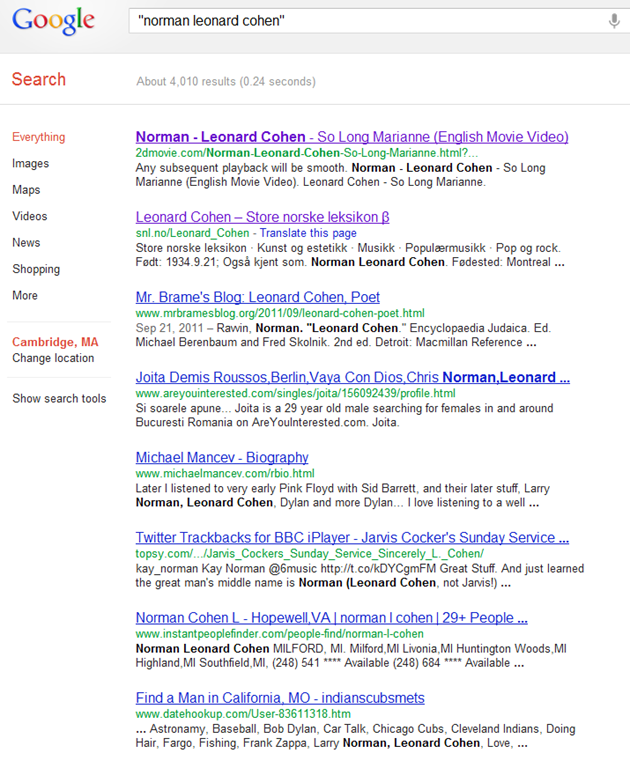The height and width of the screenshot is (768, 630).
Task: Open News search category
Action: coord(26,243)
